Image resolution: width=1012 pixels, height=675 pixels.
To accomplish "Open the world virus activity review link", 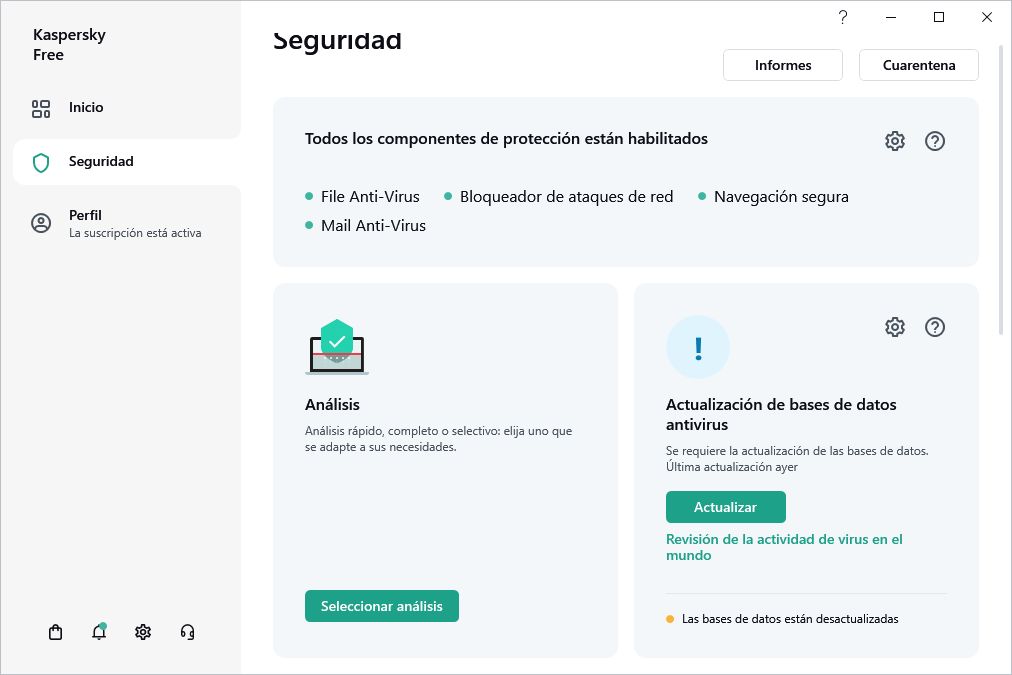I will [x=784, y=547].
